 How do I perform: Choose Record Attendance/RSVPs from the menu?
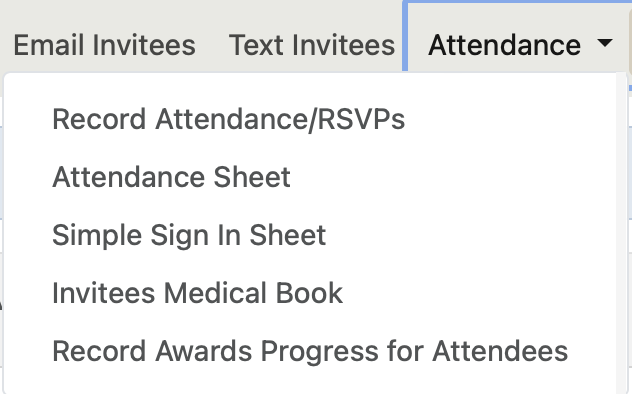pos(229,119)
